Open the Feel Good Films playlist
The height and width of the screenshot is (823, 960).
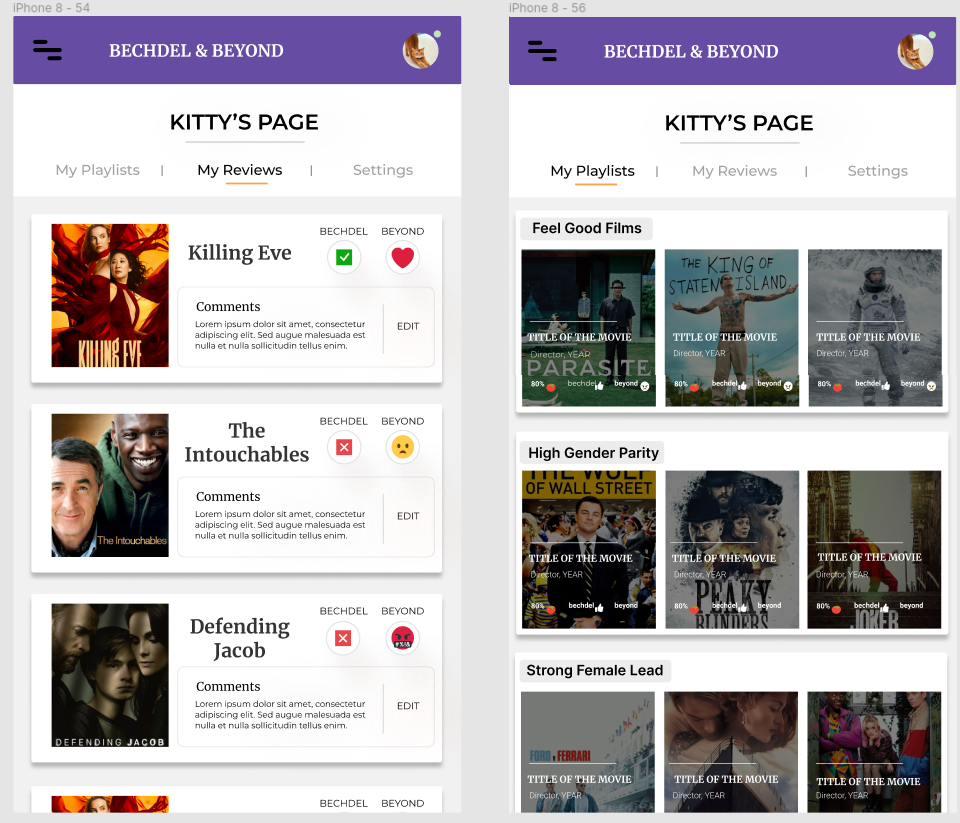(587, 228)
